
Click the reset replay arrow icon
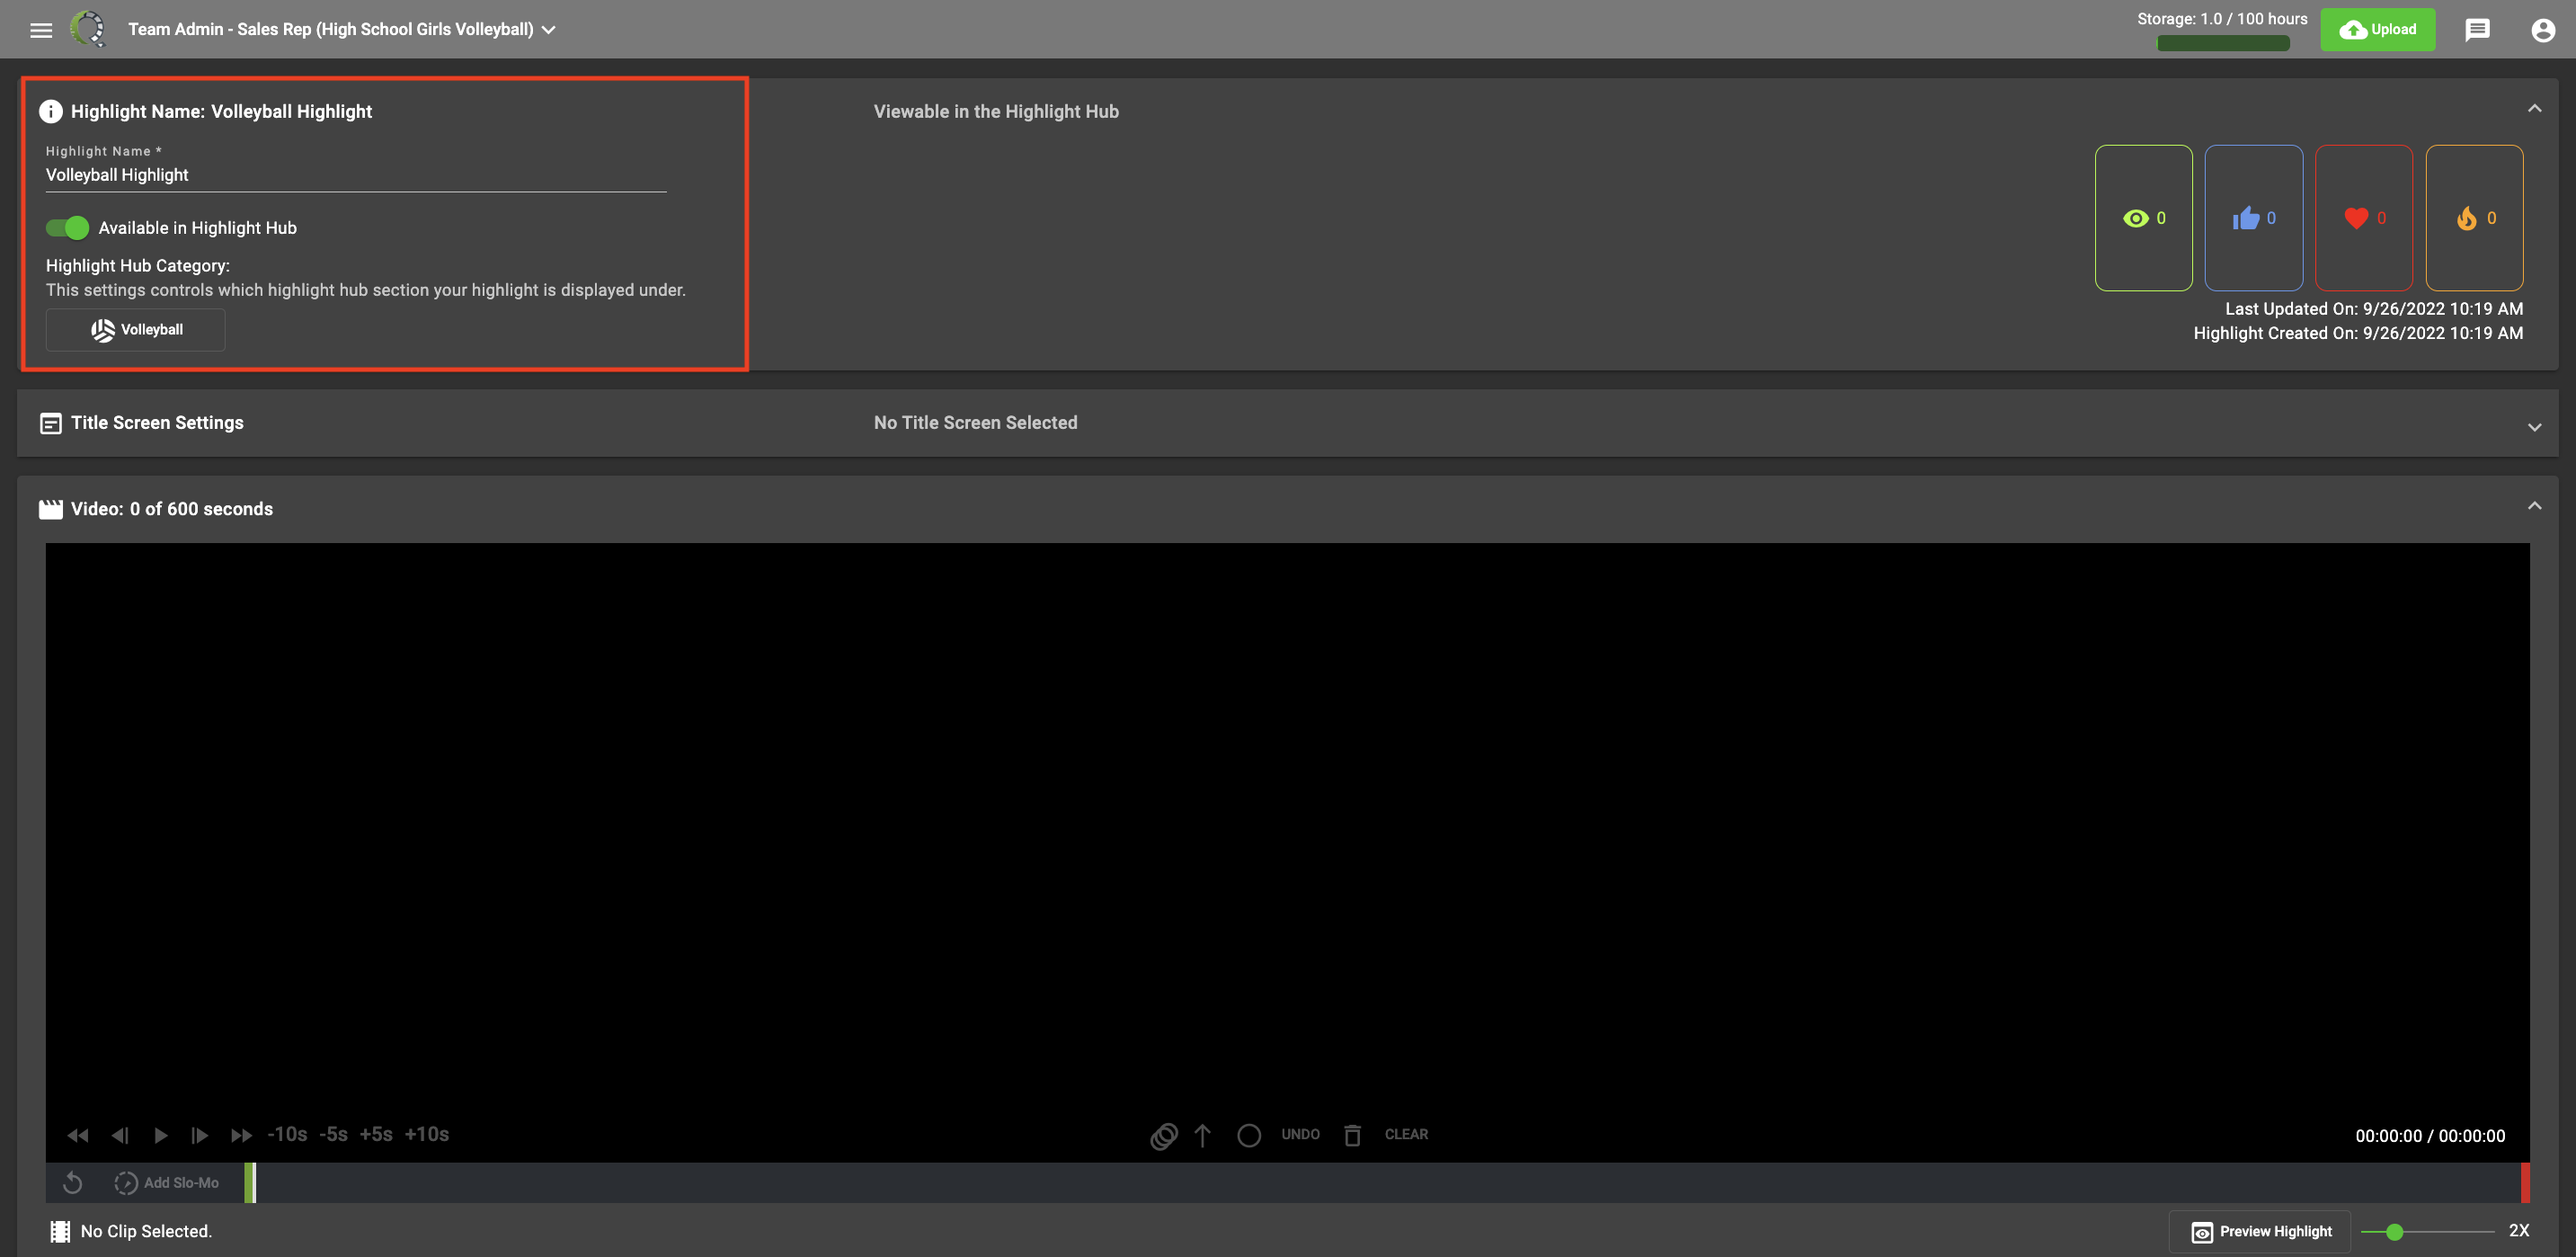[72, 1183]
